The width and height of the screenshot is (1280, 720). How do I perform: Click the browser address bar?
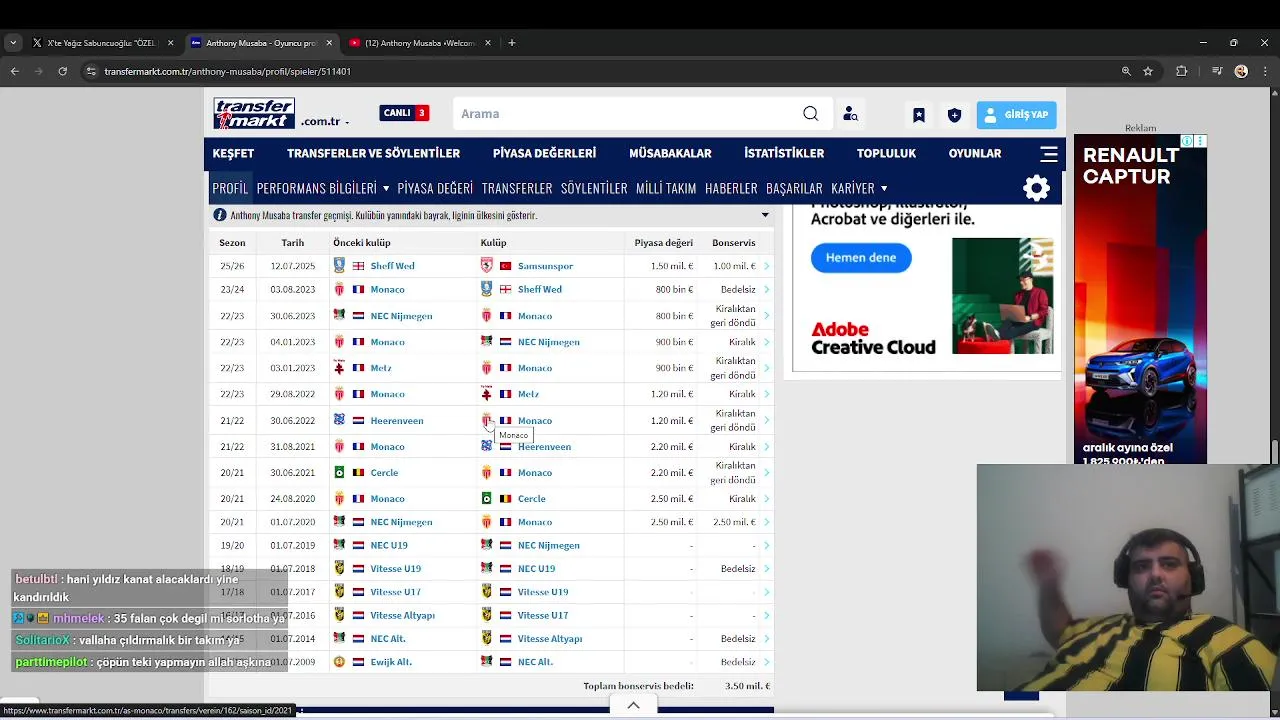[x=600, y=71]
